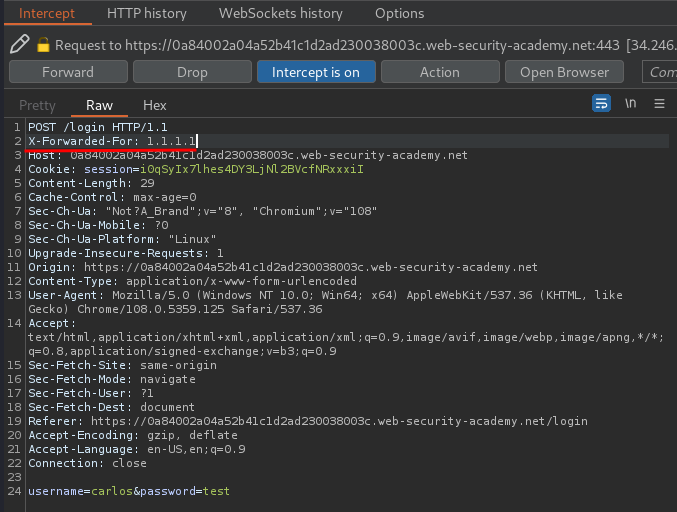Open the Options tab
Viewport: 677px width, 512px height.
click(x=399, y=13)
